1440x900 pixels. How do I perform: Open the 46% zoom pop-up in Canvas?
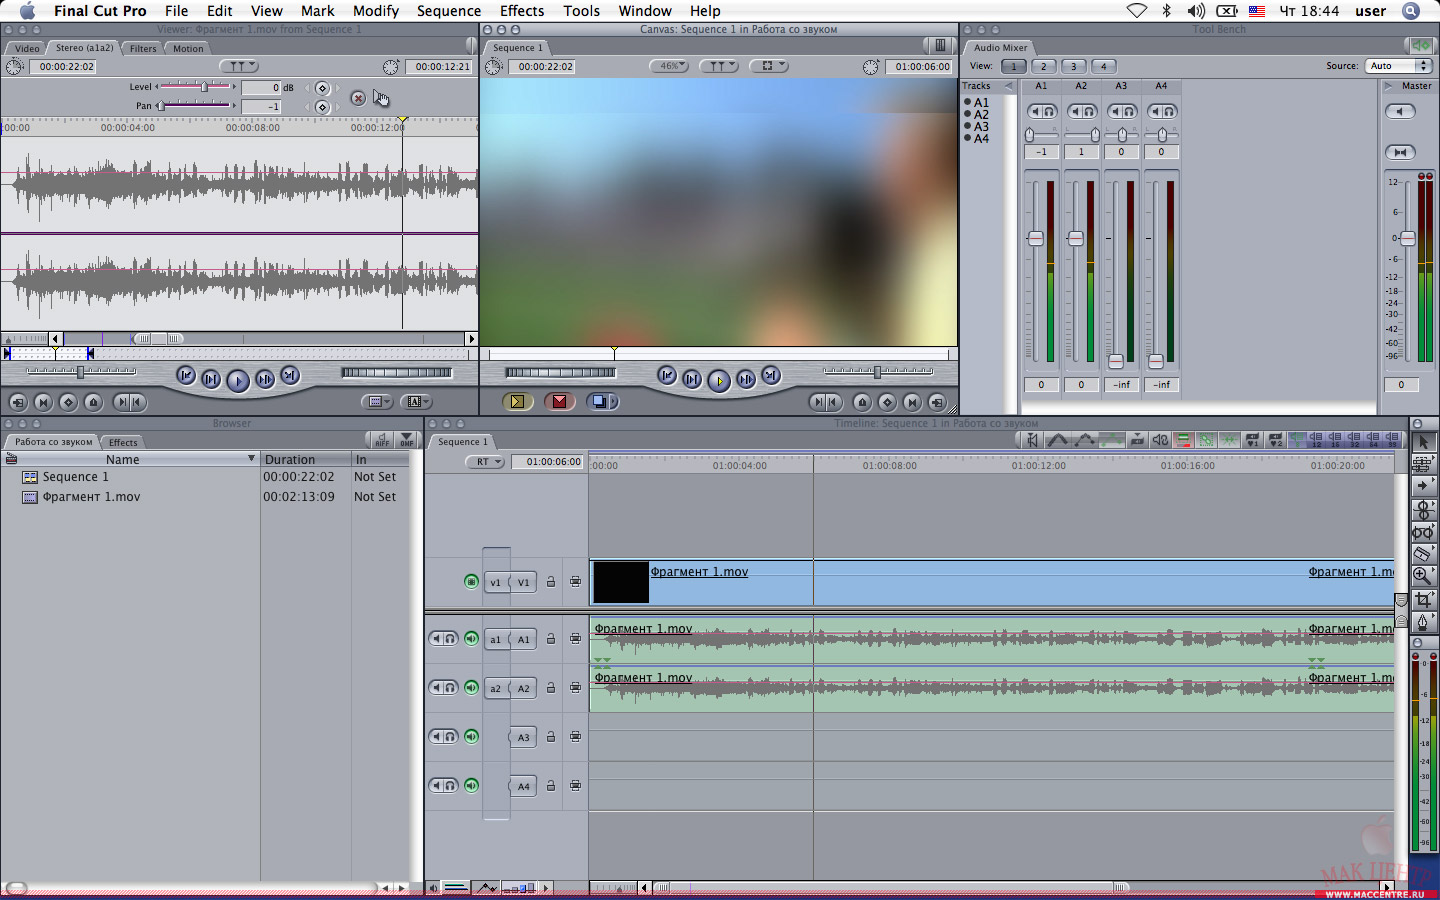tap(669, 66)
